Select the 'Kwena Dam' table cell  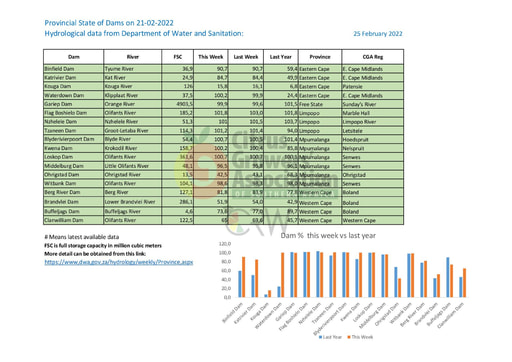pos(74,148)
